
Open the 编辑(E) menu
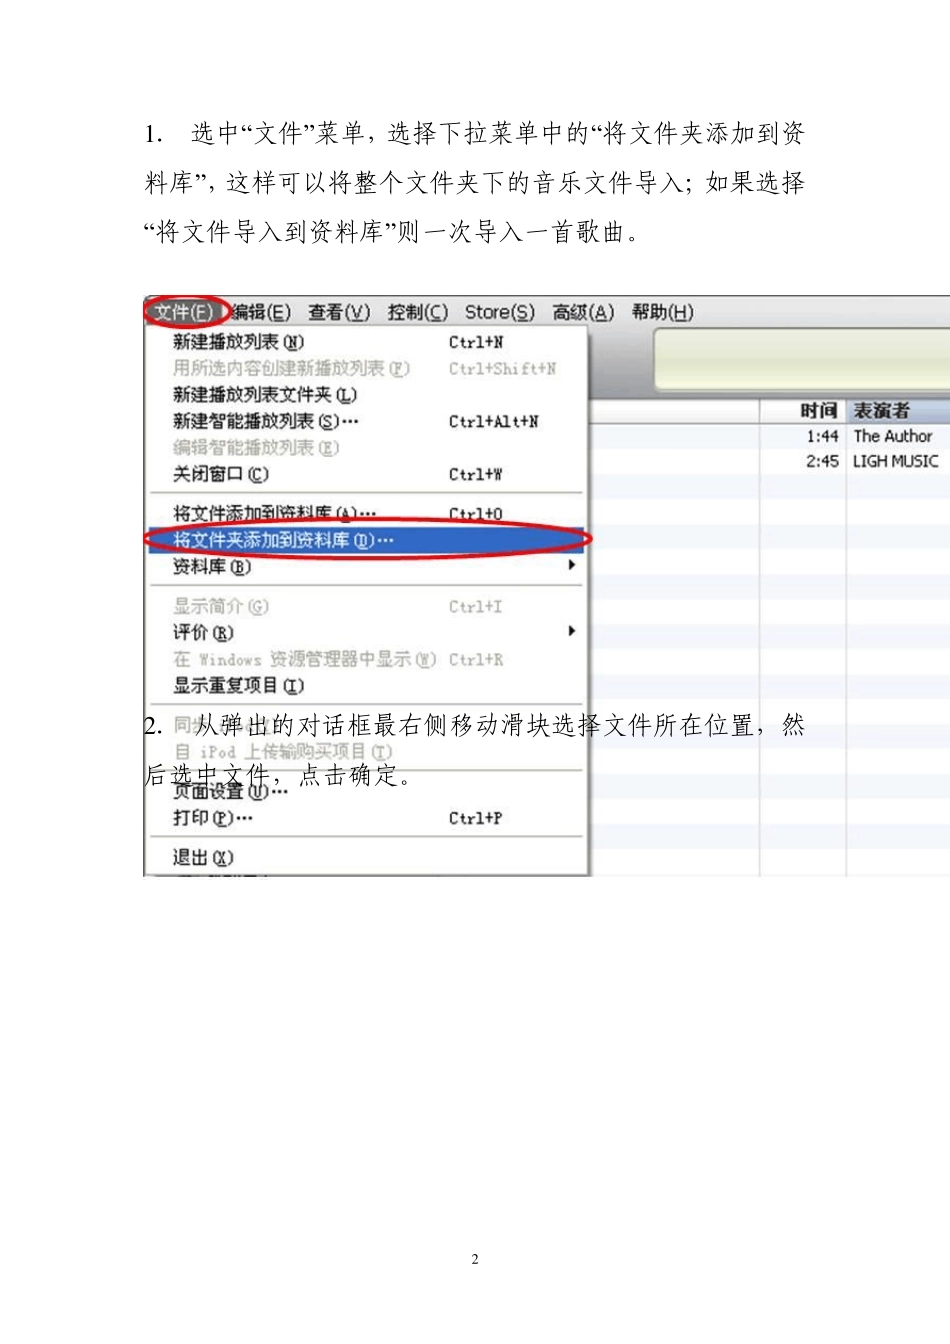click(x=261, y=312)
